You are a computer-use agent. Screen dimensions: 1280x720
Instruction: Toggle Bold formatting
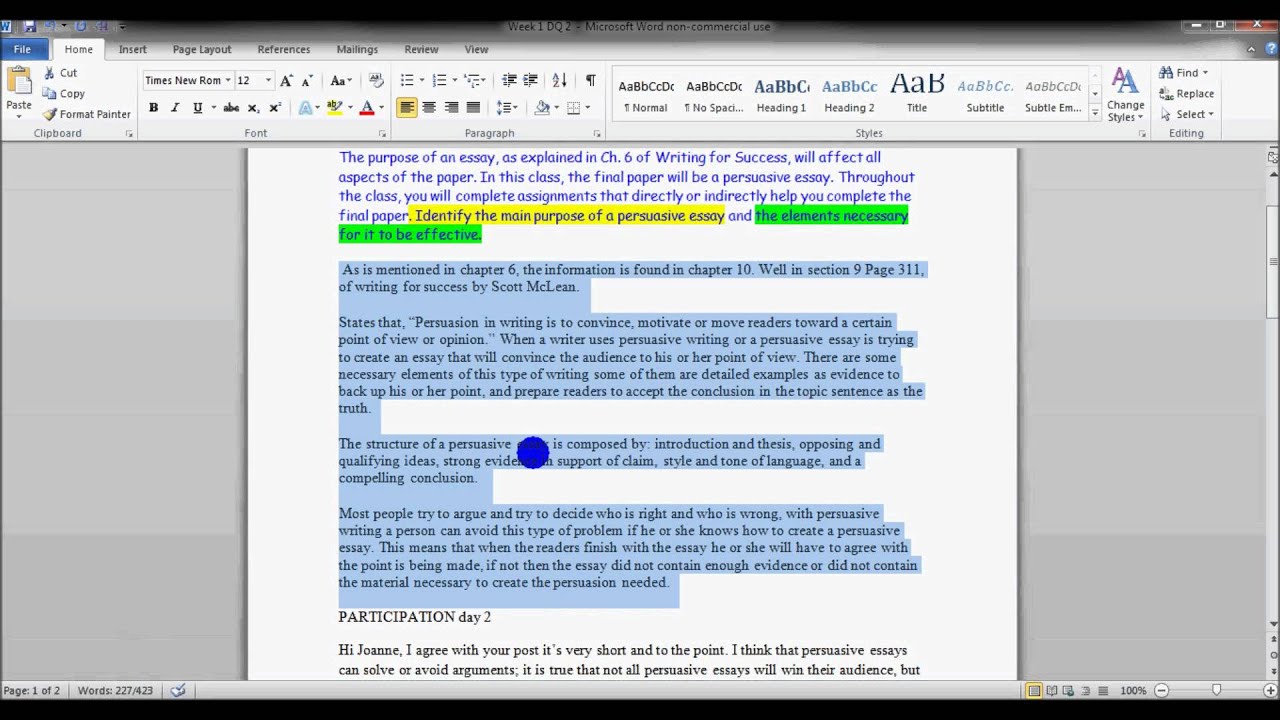(153, 108)
